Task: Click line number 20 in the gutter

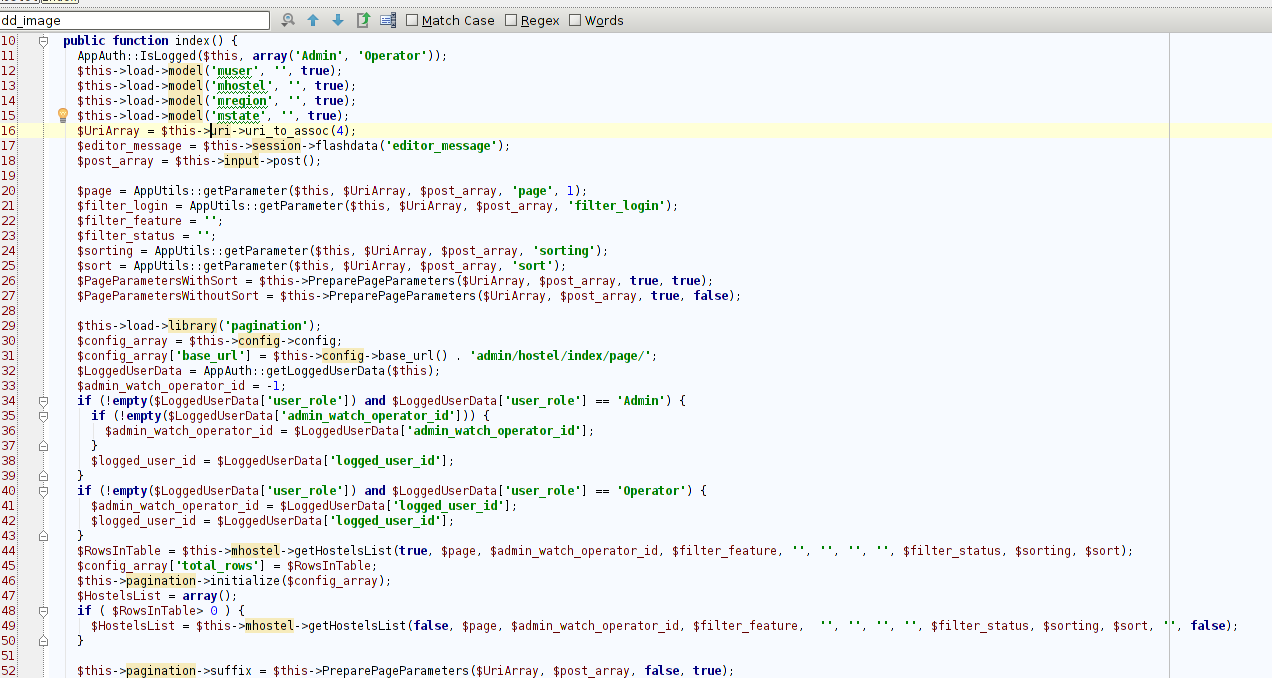Action: (x=8, y=191)
